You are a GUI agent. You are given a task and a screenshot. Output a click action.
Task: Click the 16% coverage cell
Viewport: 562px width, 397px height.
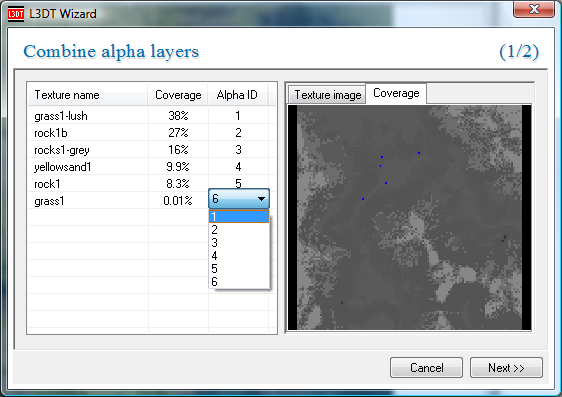(178, 150)
